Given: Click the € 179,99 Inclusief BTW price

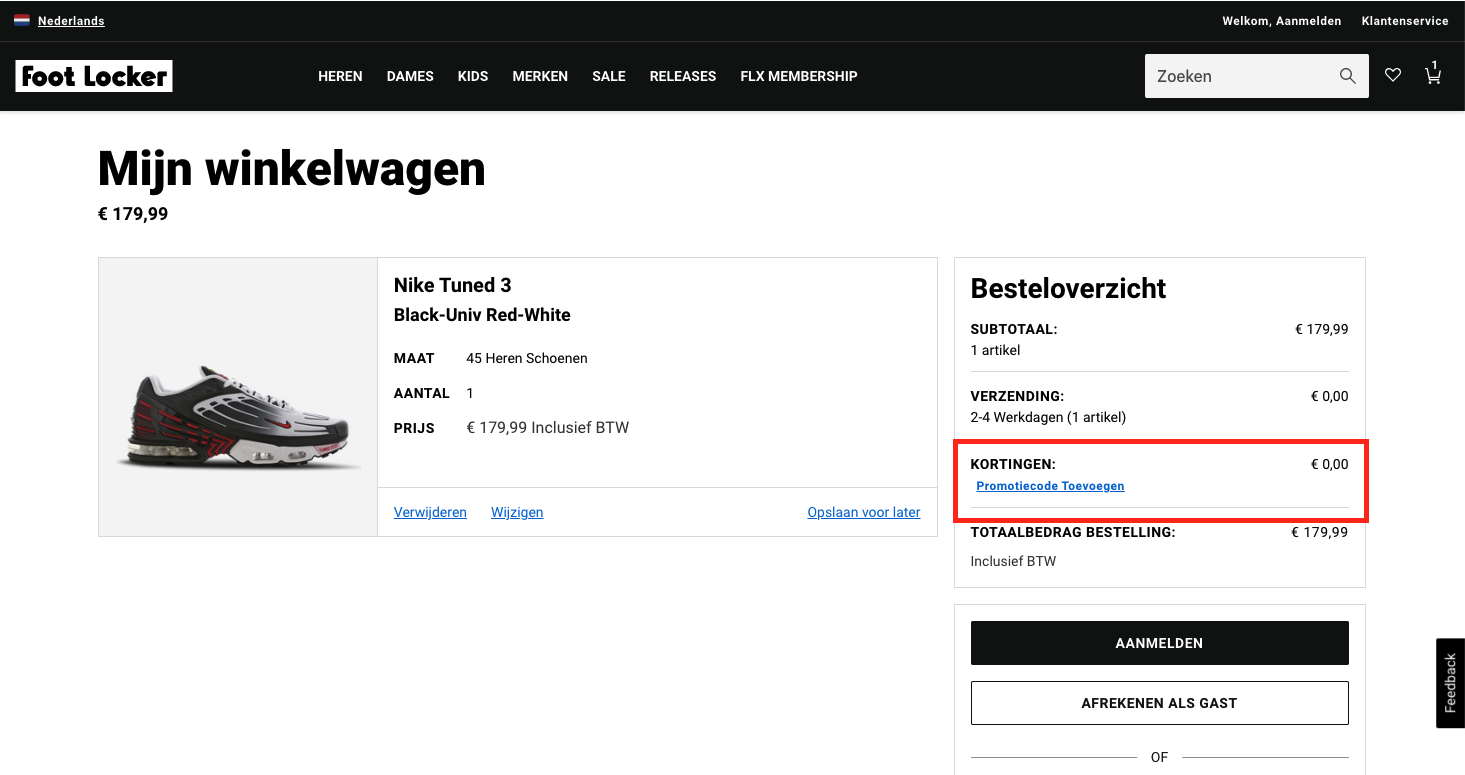Looking at the screenshot, I should point(548,428).
